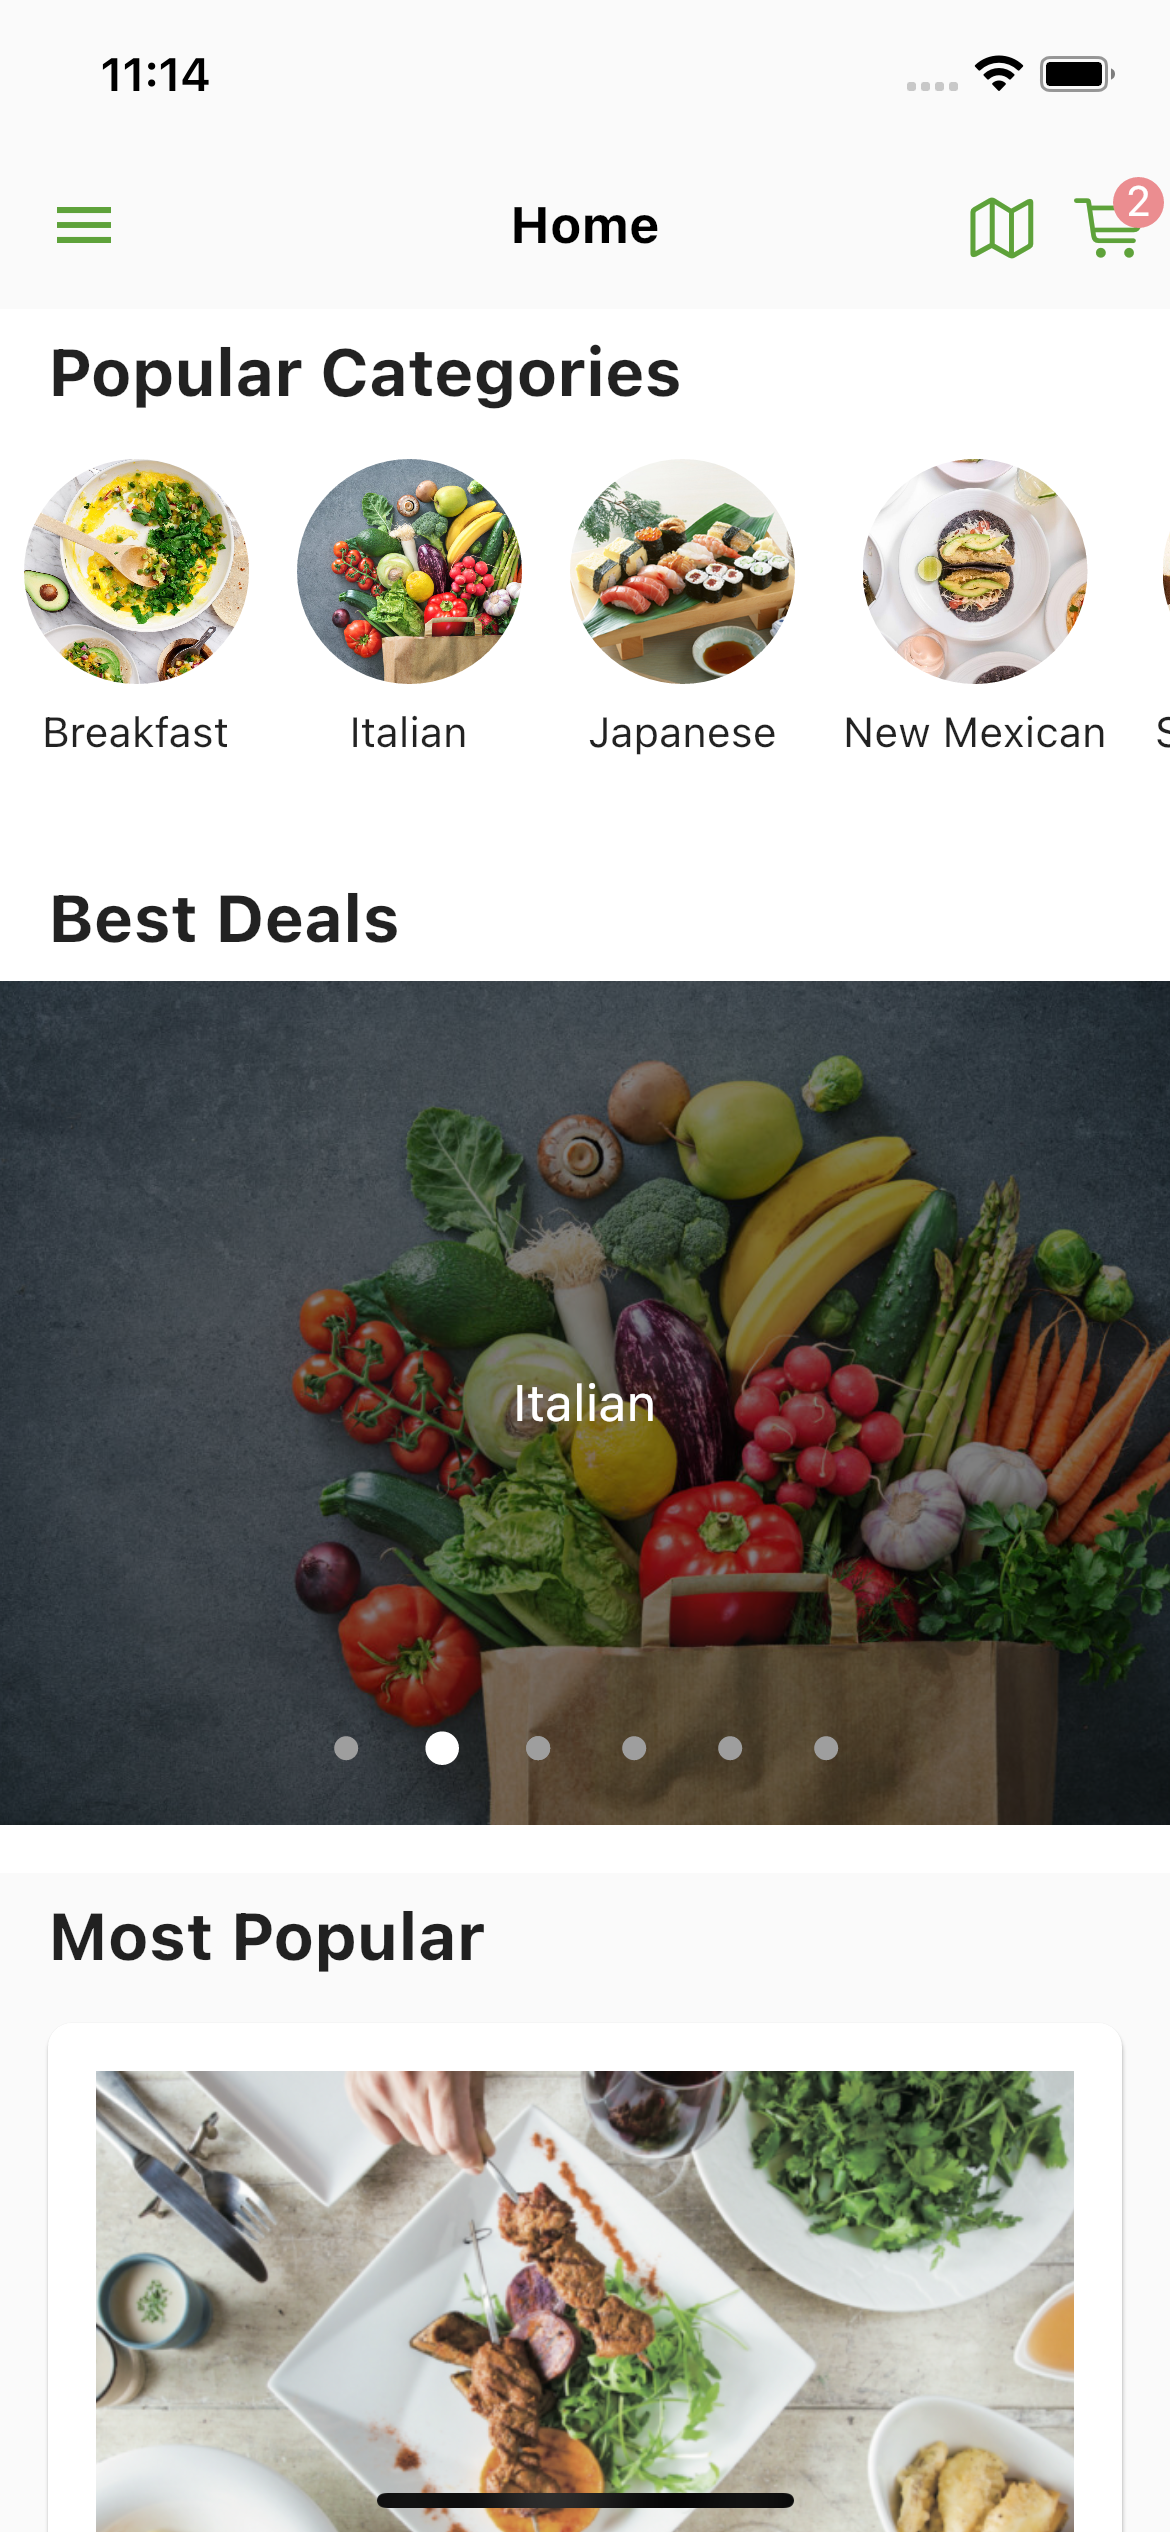The image size is (1170, 2532).
Task: Jump to last carousel page dot
Action: pos(826,1748)
